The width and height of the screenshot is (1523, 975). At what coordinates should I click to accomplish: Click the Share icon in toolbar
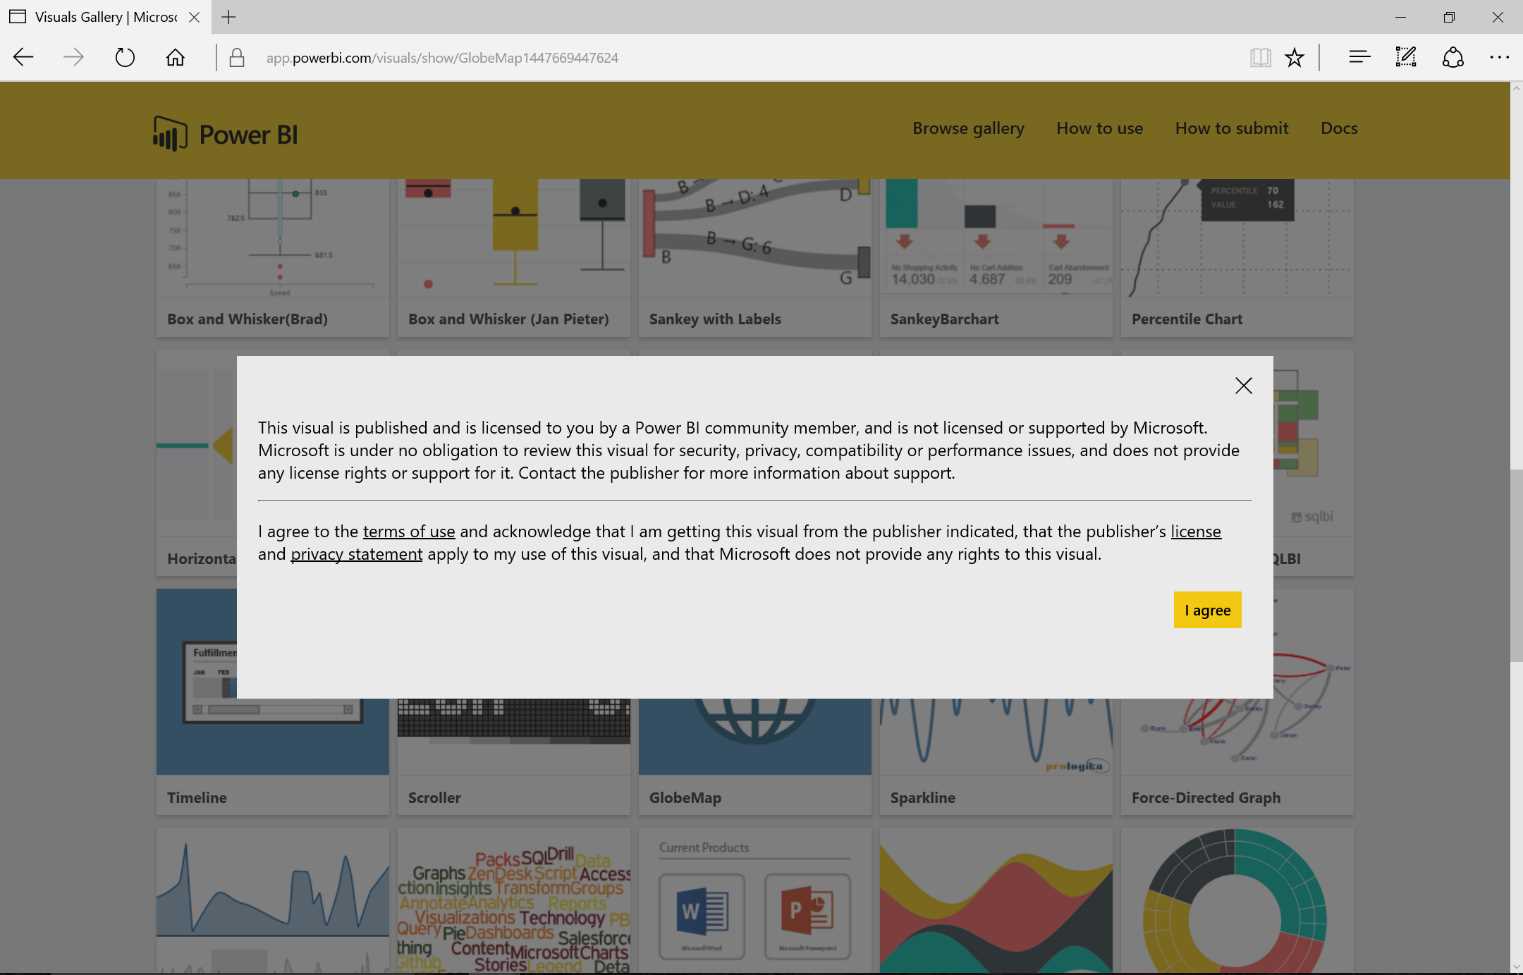[1453, 58]
